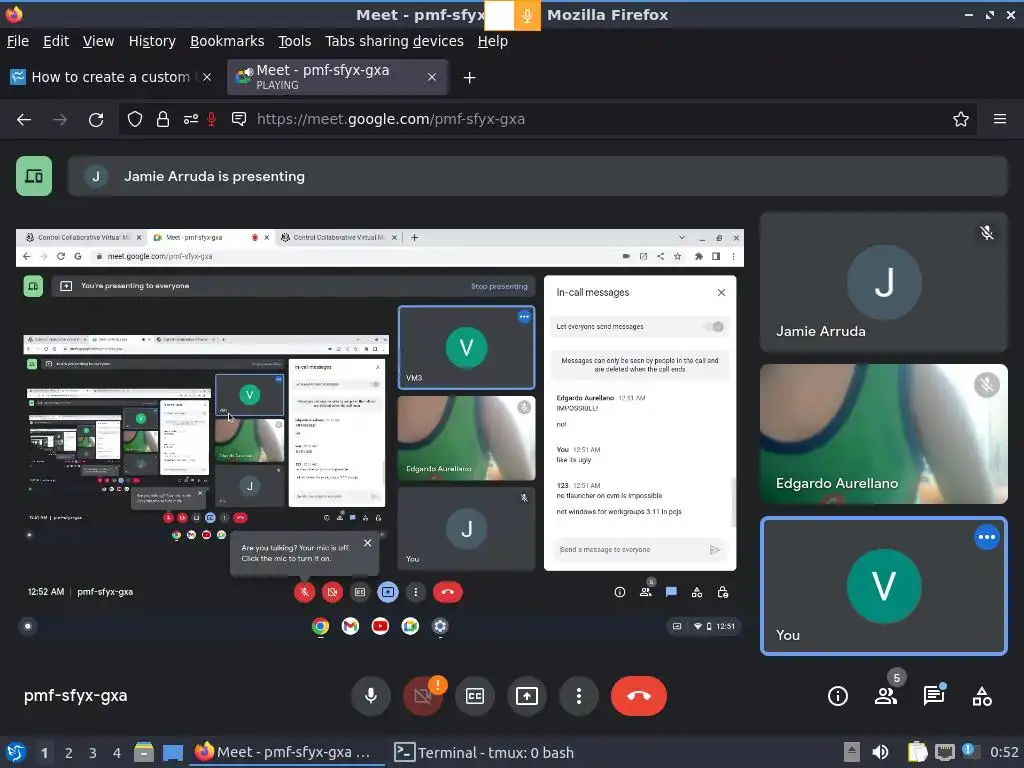The image size is (1024, 768).
Task: Toggle Let everyone send messages switch
Action: pos(716,327)
